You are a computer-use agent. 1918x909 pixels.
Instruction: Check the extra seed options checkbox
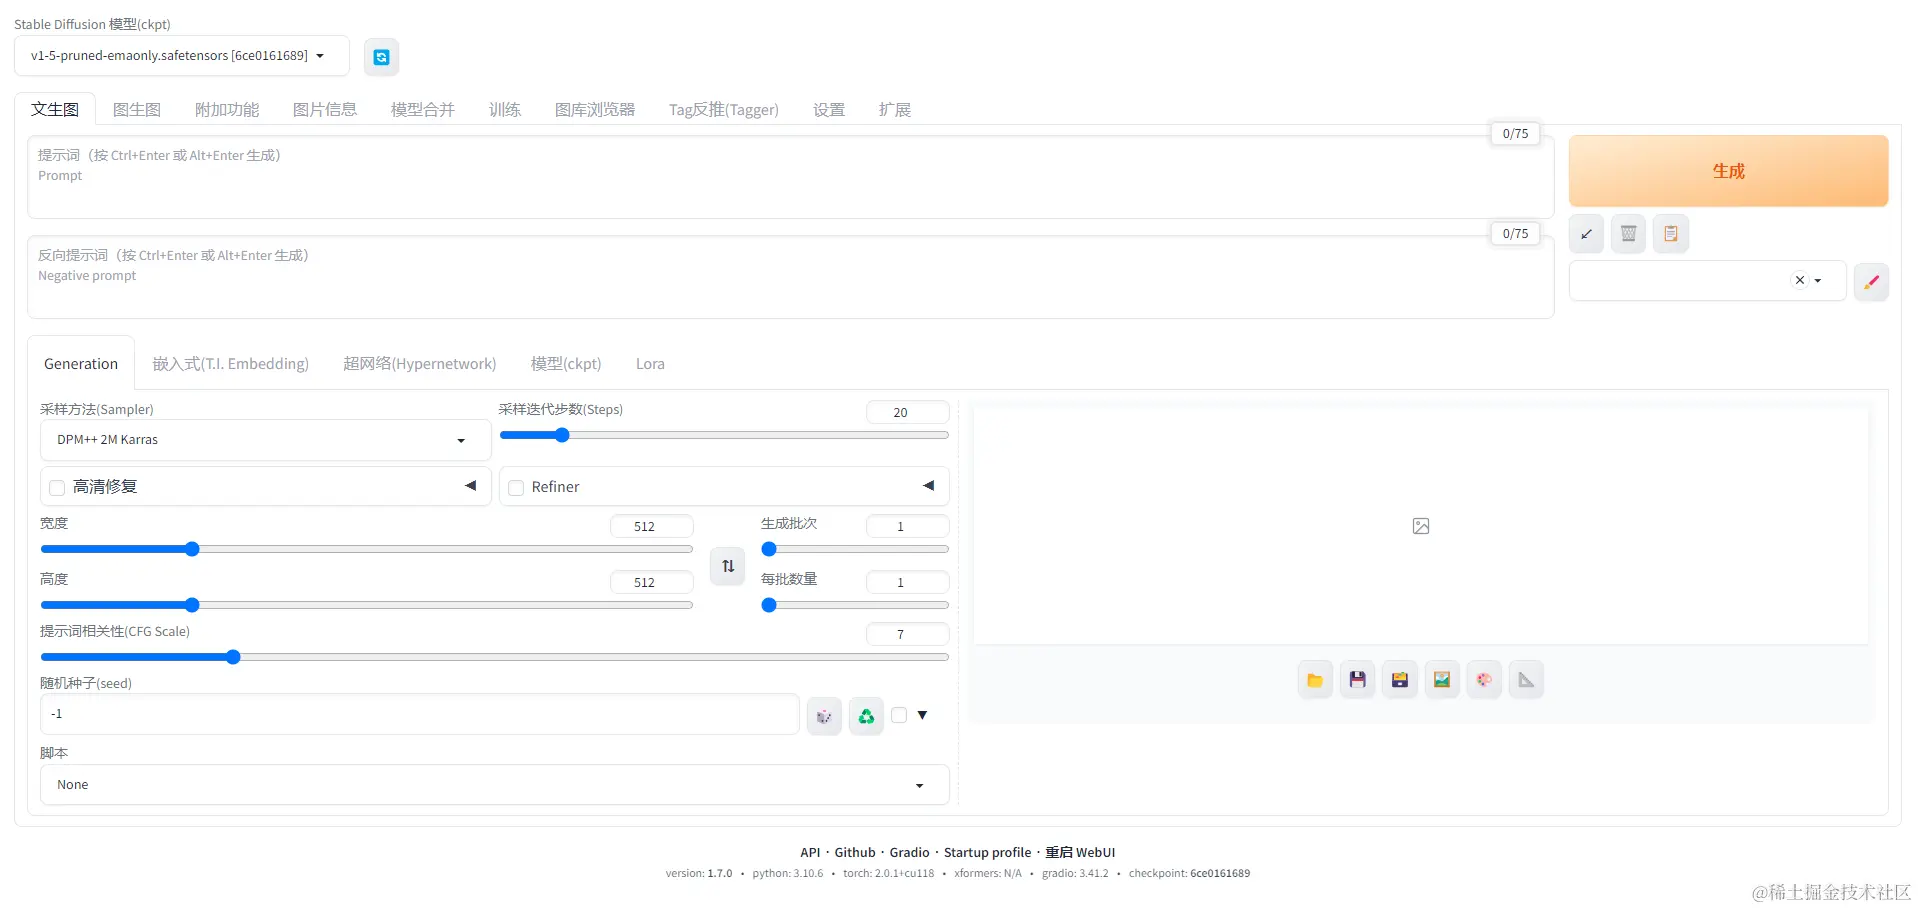[898, 715]
